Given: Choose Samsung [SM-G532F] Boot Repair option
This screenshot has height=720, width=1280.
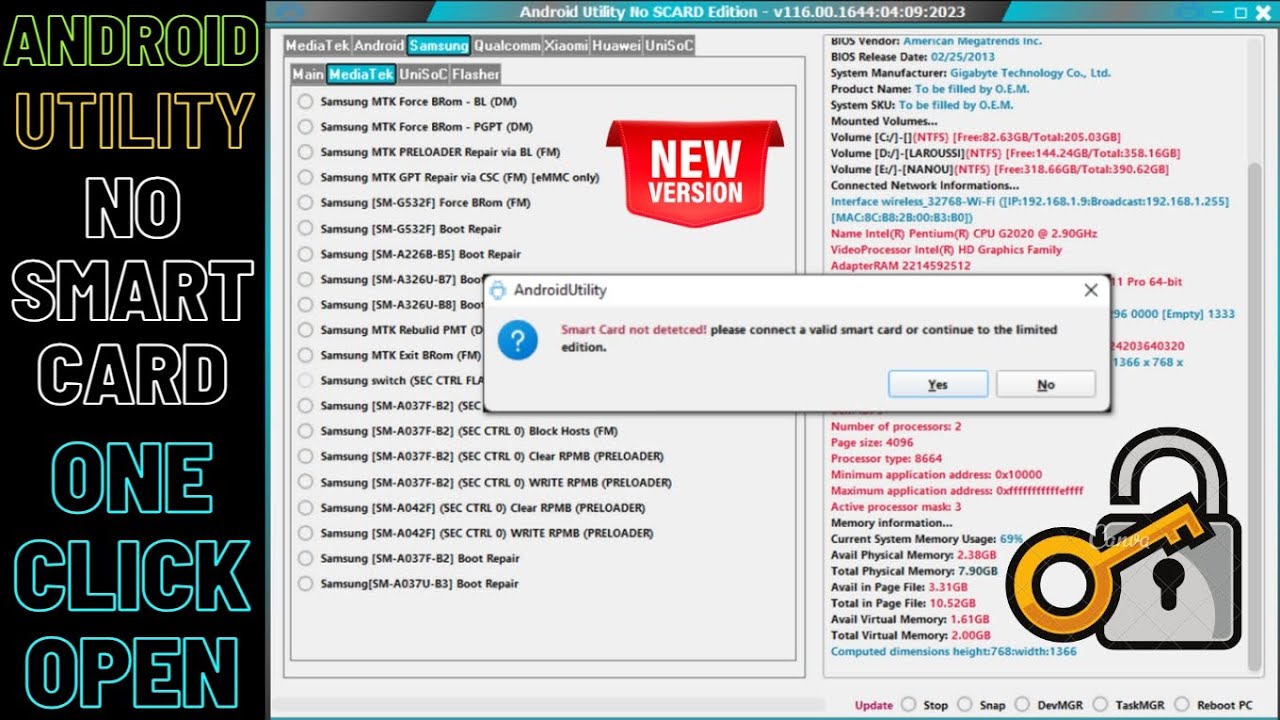Looking at the screenshot, I should 306,229.
